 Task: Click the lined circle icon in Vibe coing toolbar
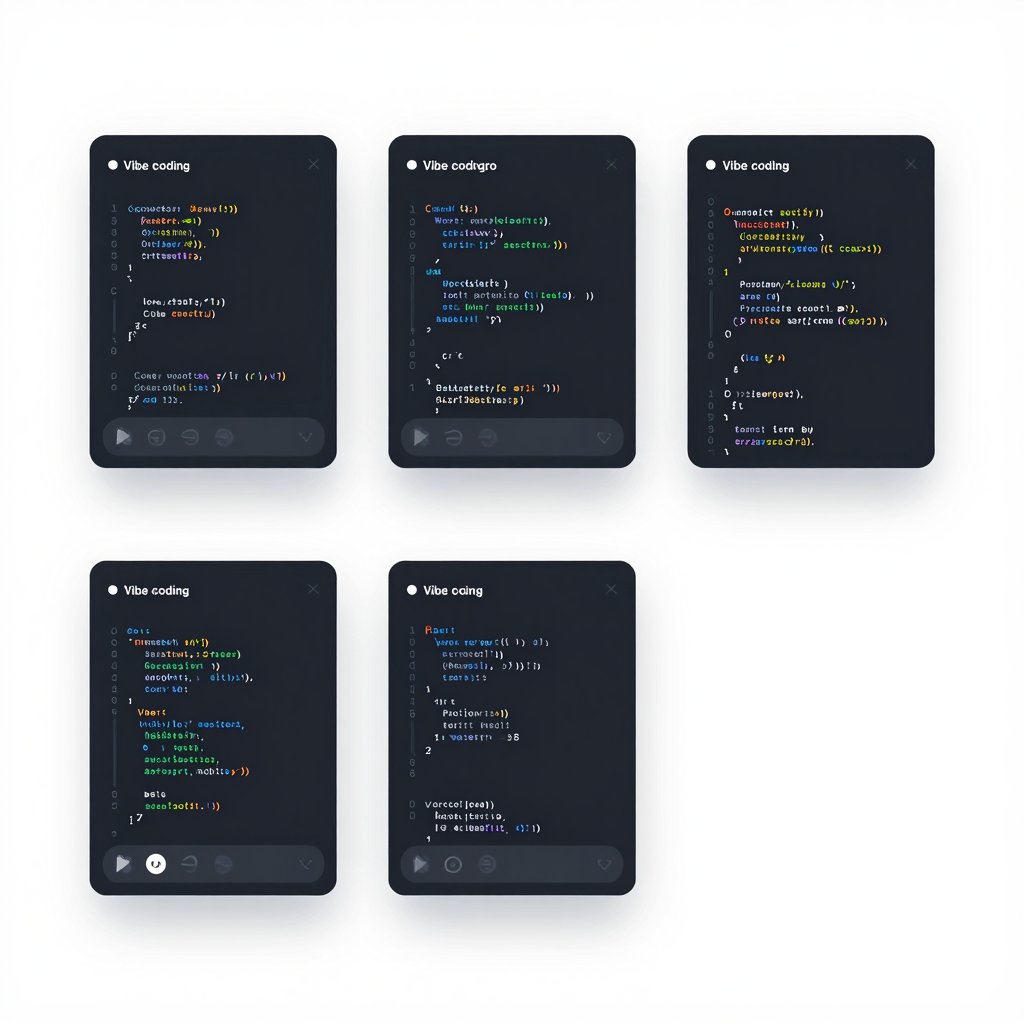point(487,864)
